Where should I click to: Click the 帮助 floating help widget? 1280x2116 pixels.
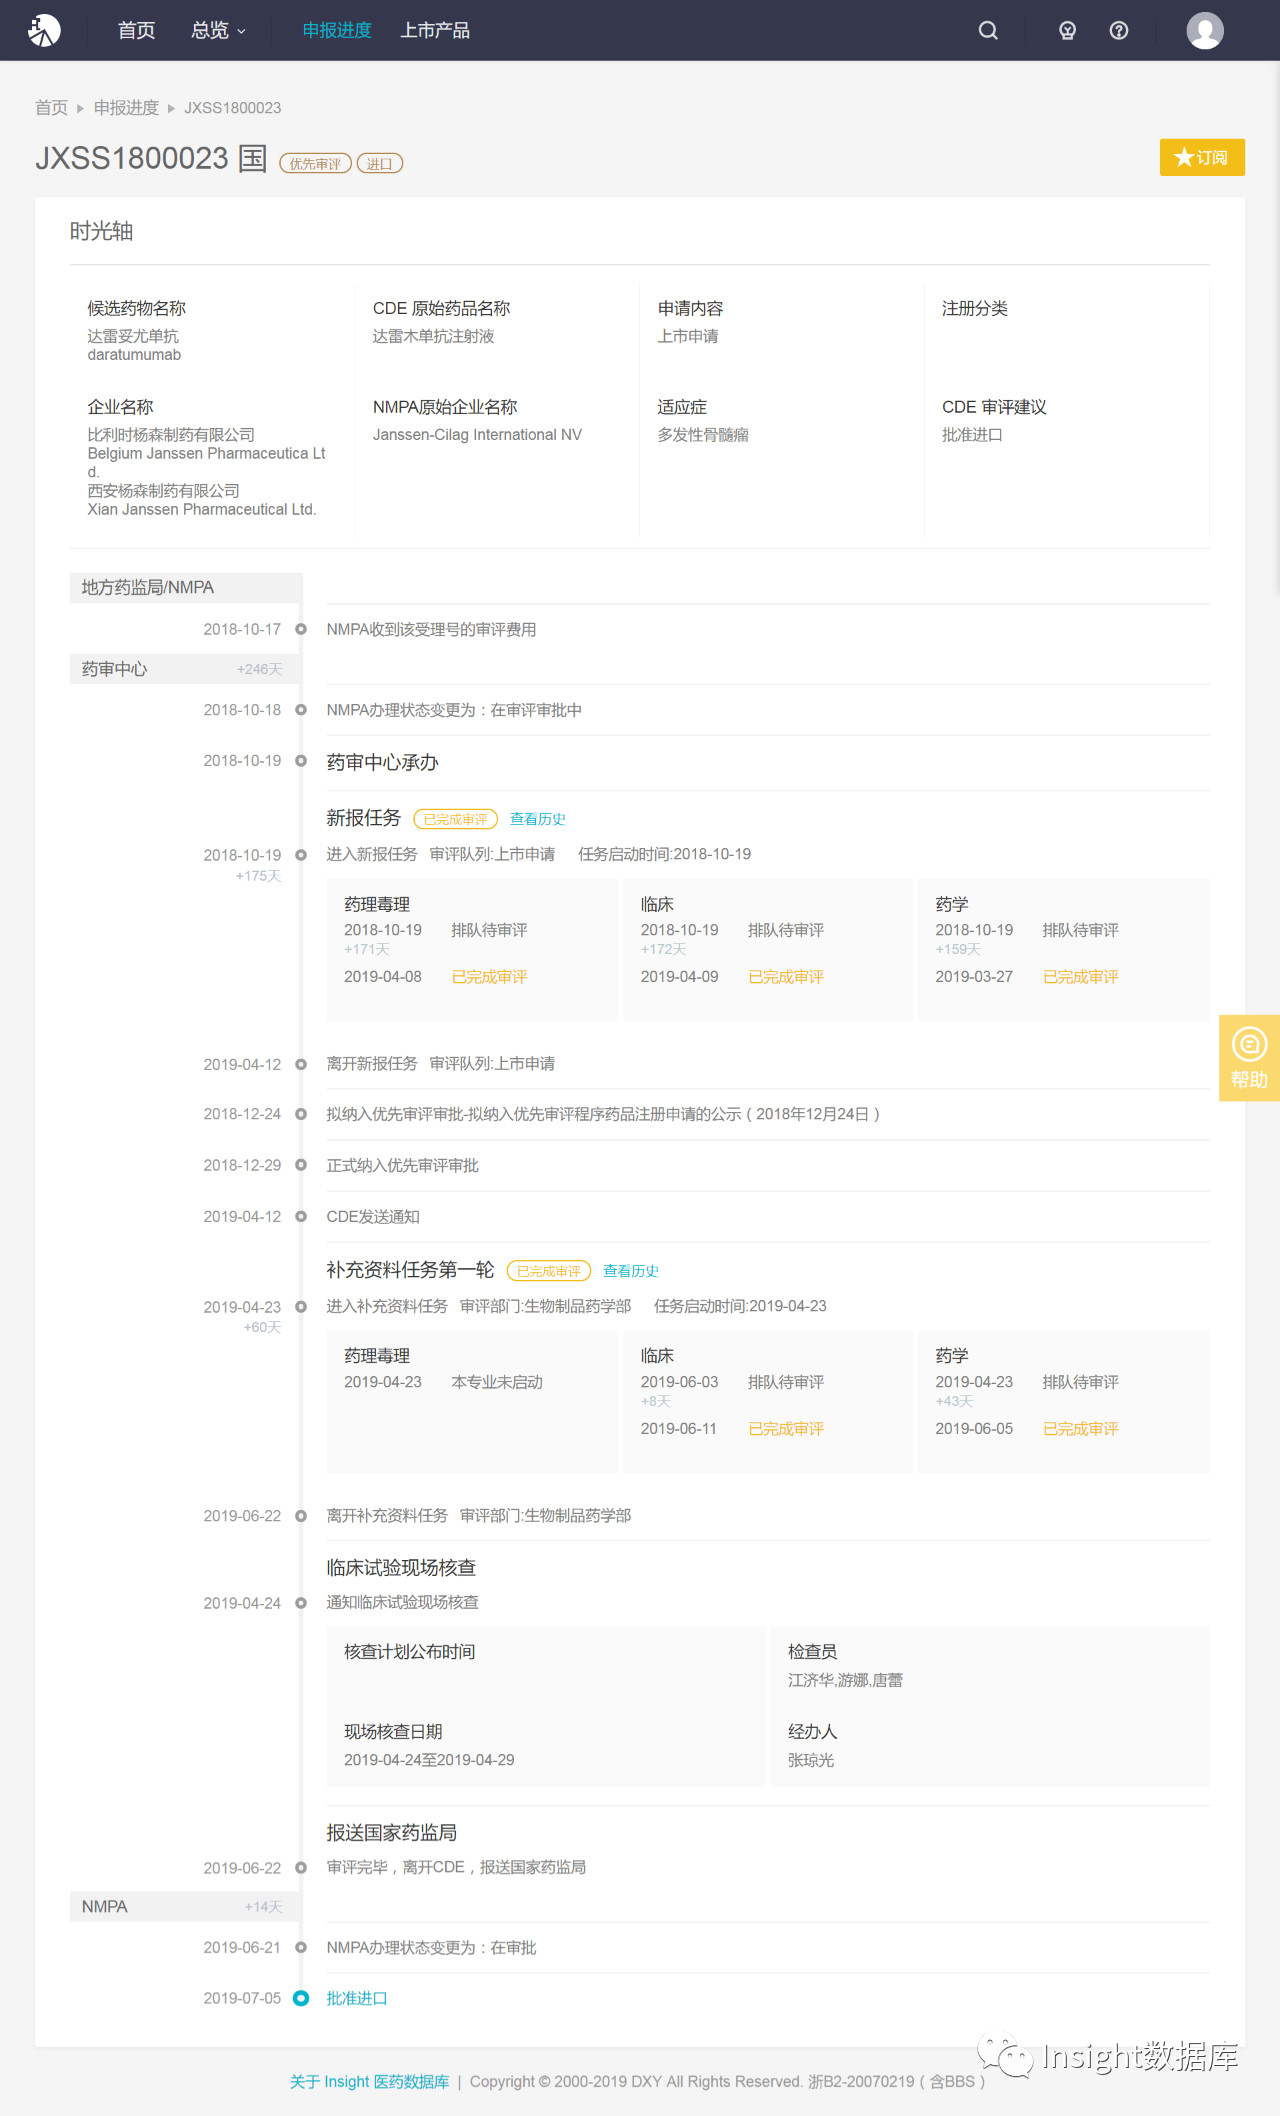click(1249, 1058)
